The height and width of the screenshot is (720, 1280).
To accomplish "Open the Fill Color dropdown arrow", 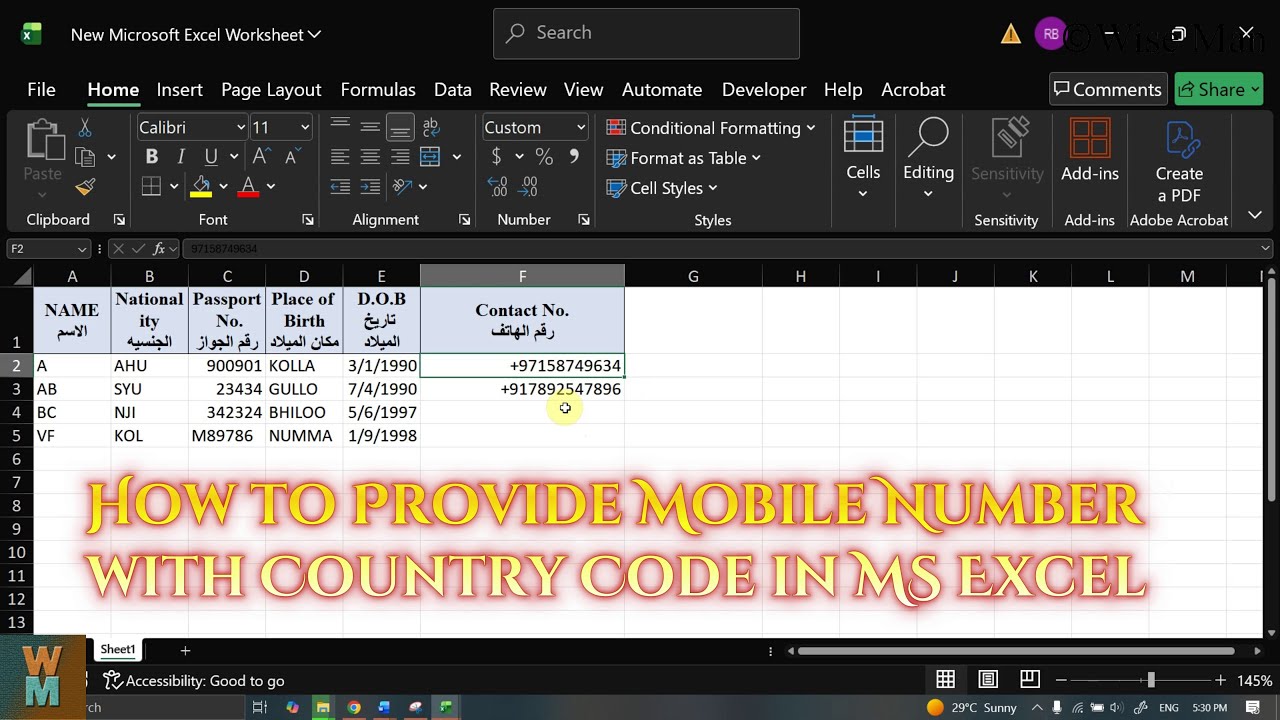I will [x=222, y=186].
